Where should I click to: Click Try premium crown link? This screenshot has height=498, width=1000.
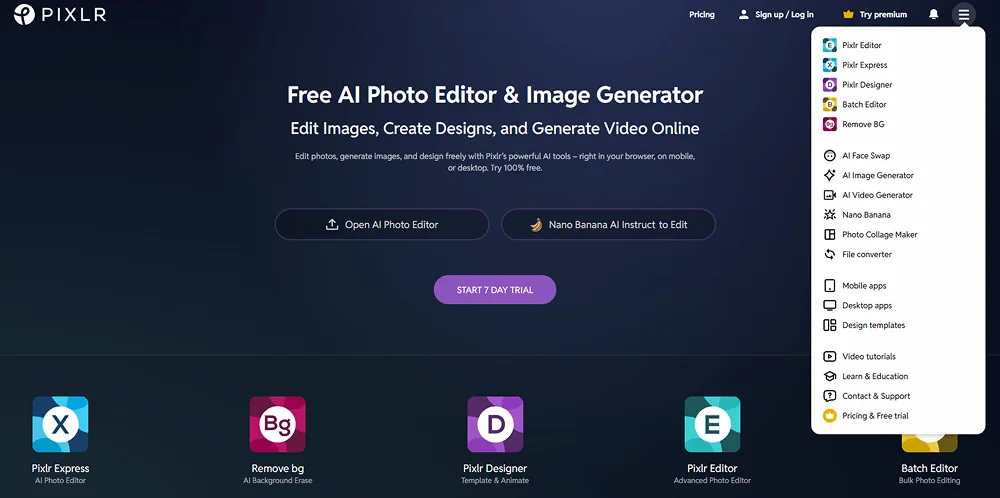pos(875,14)
